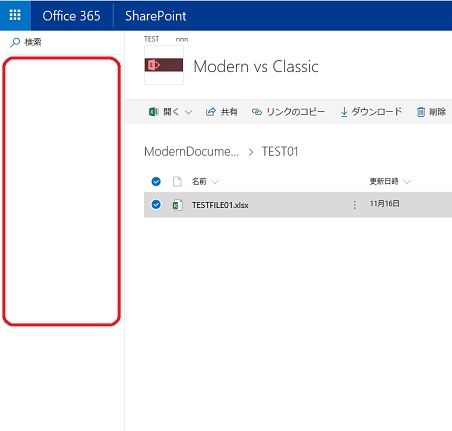Image resolution: width=452 pixels, height=431 pixels.
Task: Click file type column header icon
Action: pos(177,182)
